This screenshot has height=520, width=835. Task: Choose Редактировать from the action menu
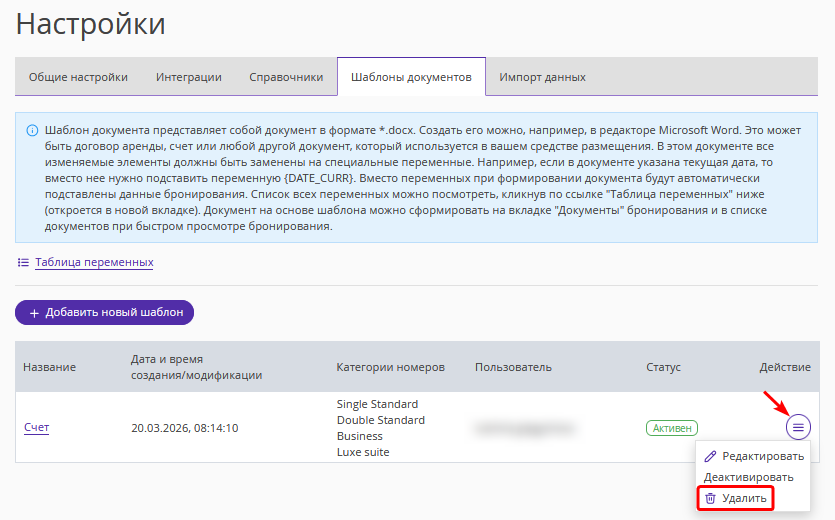click(x=762, y=456)
